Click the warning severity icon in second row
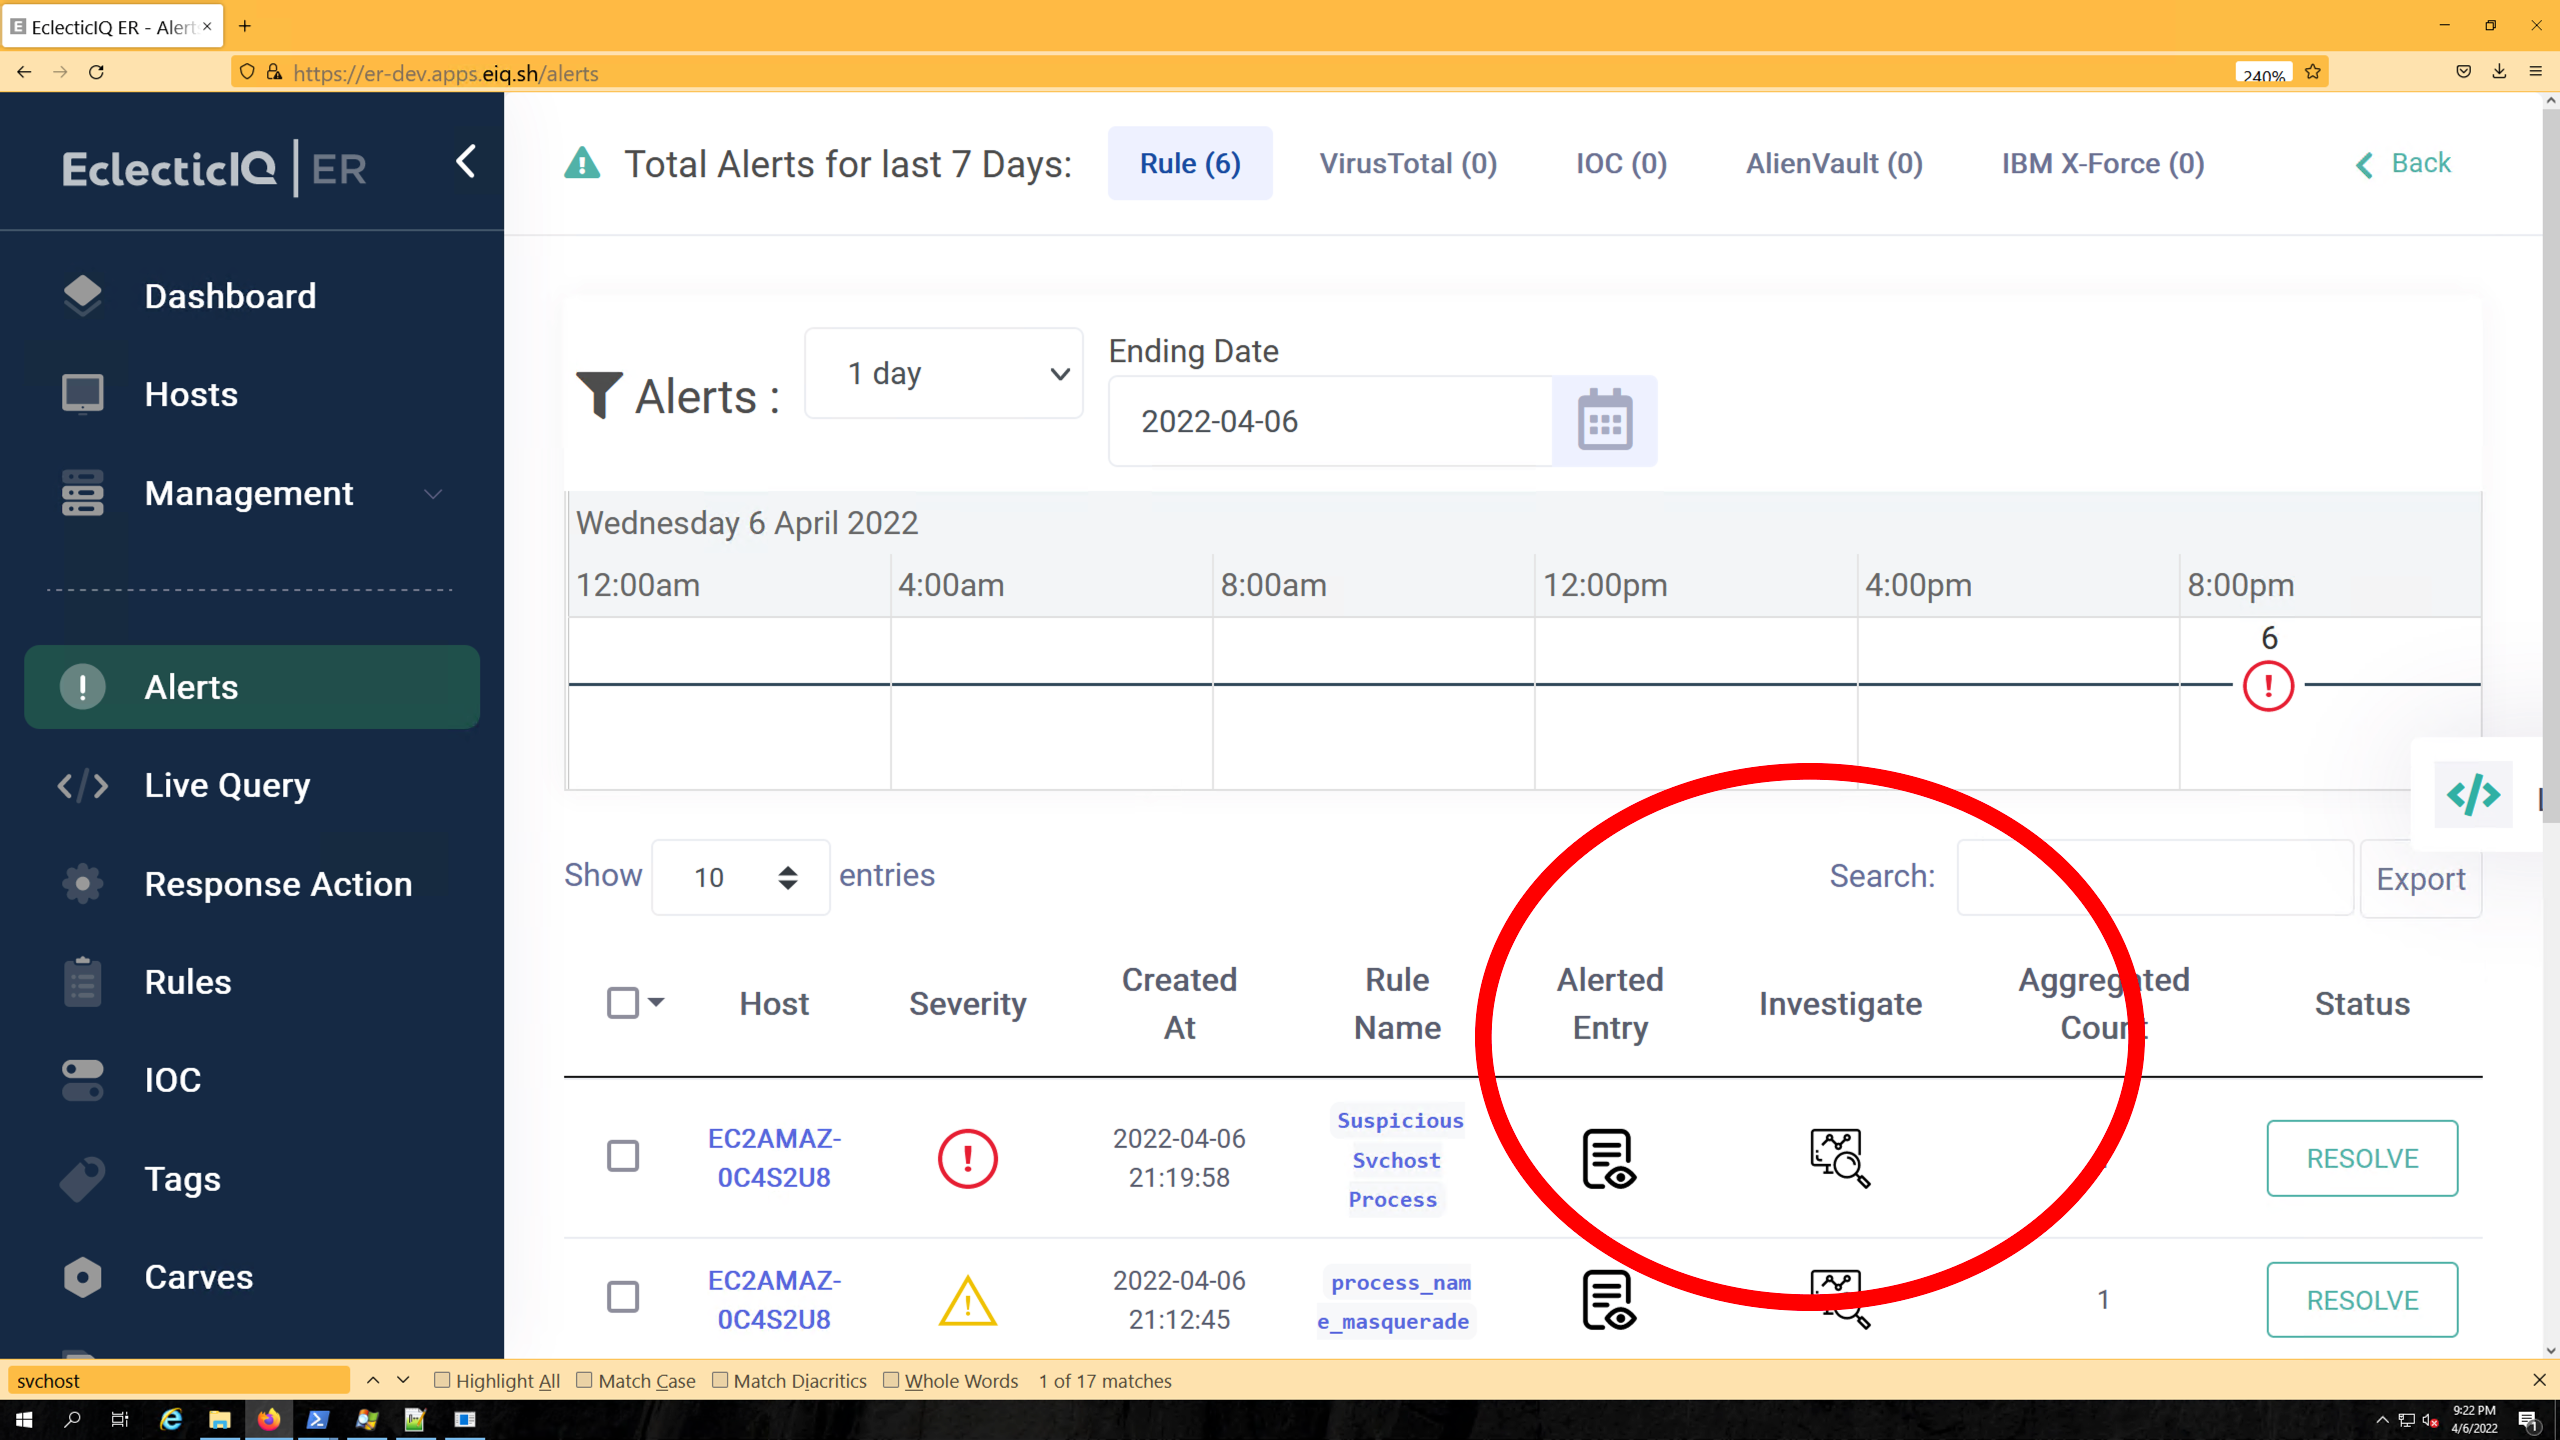This screenshot has height=1440, width=2560. tap(967, 1301)
